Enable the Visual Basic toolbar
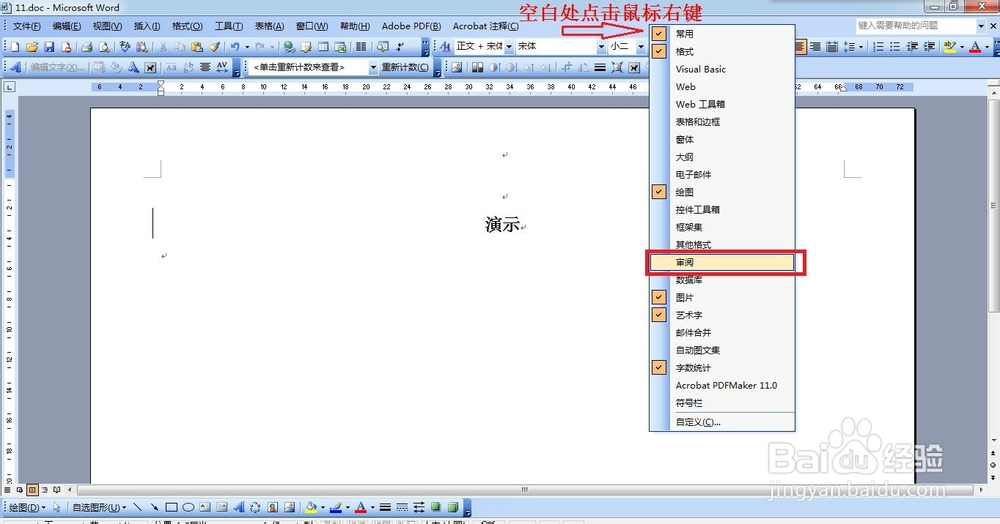 pyautogui.click(x=723, y=69)
